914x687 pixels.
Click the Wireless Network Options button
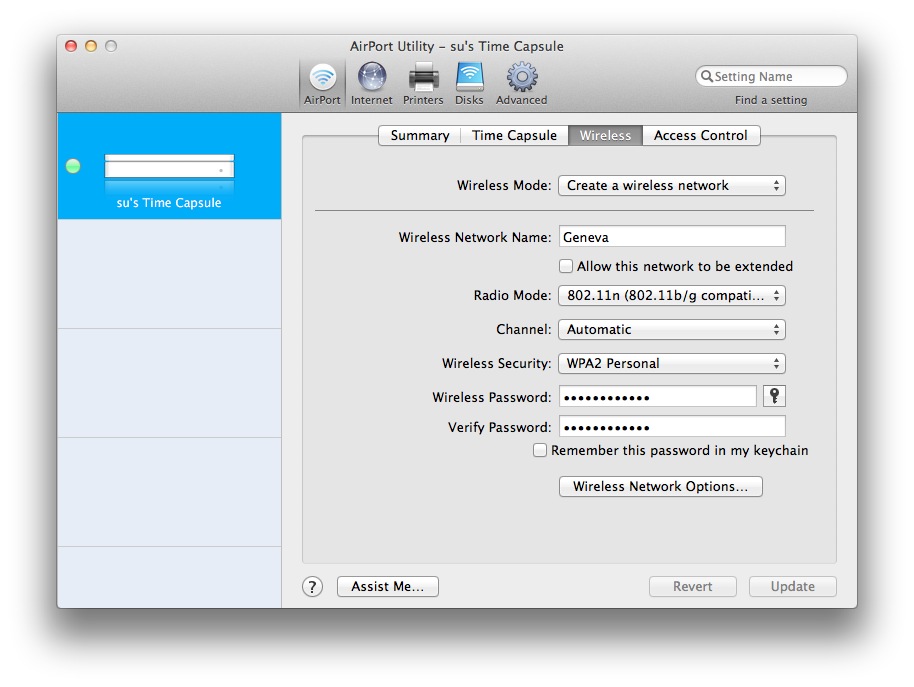pyautogui.click(x=660, y=487)
